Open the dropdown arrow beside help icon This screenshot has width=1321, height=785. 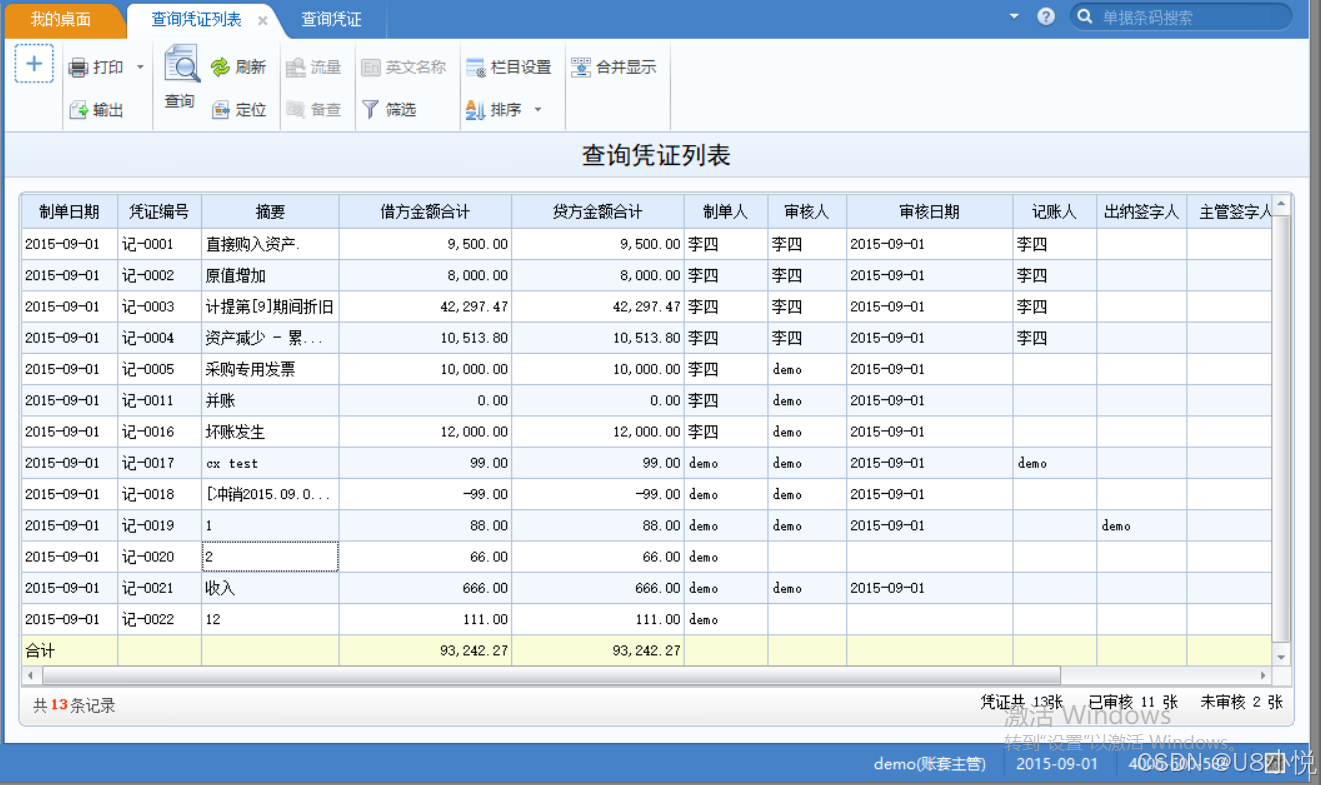(1014, 16)
